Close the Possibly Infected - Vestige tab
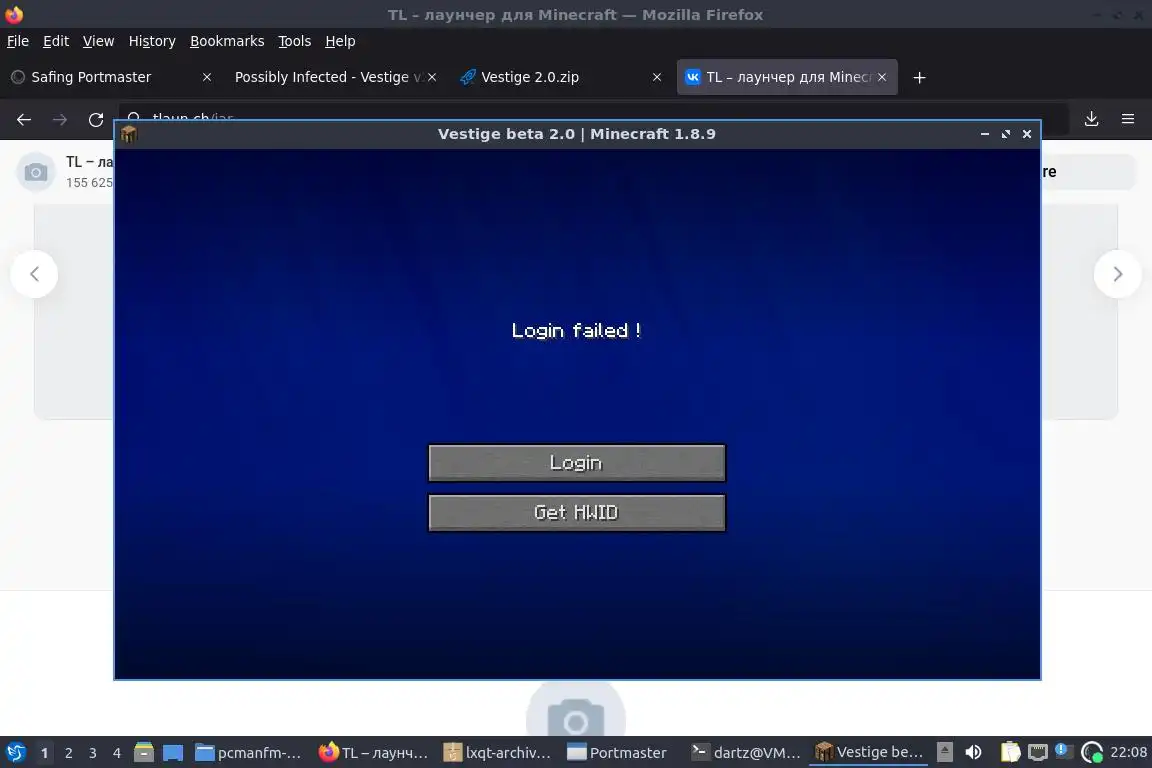The image size is (1152, 768). point(432,77)
